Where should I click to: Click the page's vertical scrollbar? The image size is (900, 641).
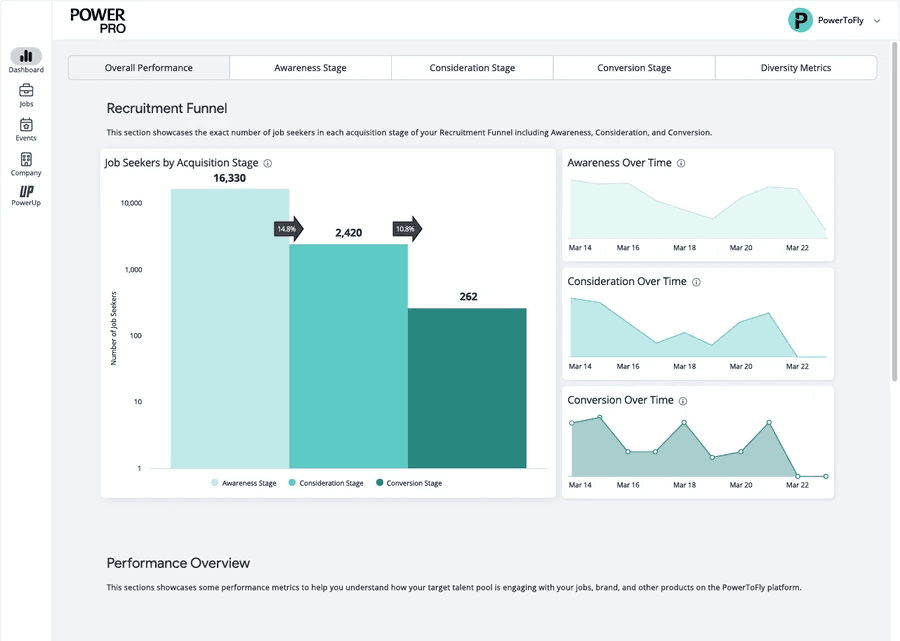[x=894, y=210]
